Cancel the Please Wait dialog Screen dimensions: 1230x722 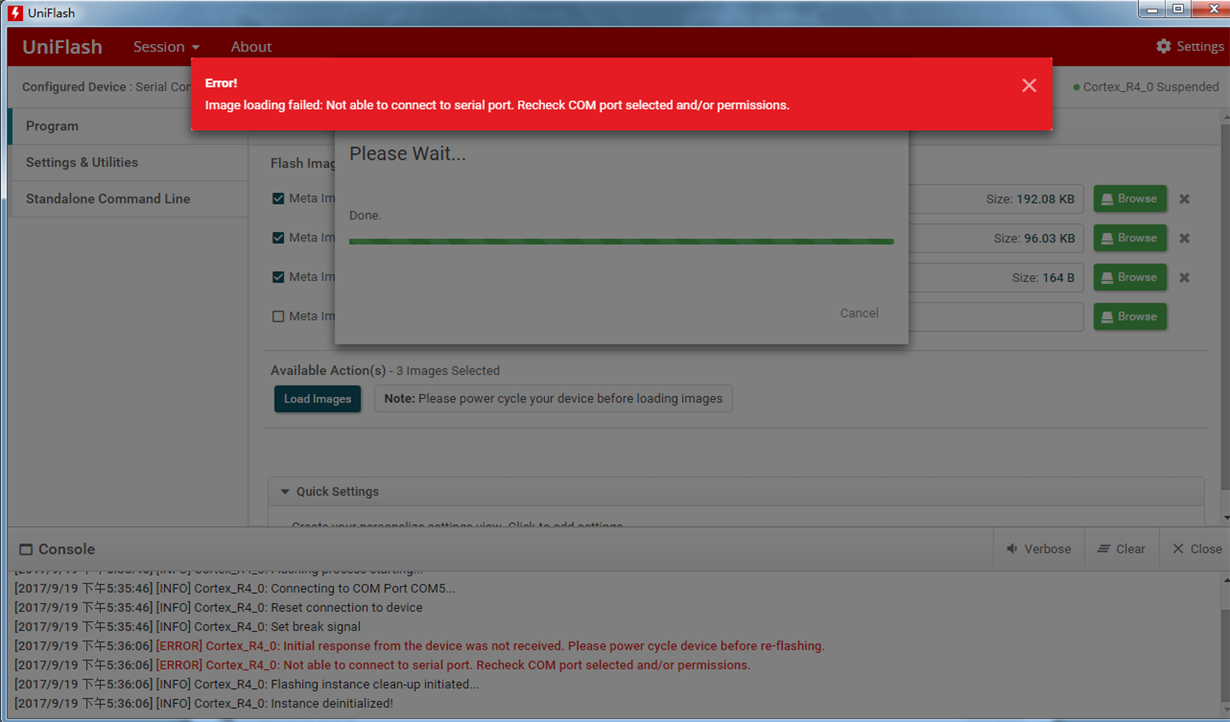click(x=859, y=313)
